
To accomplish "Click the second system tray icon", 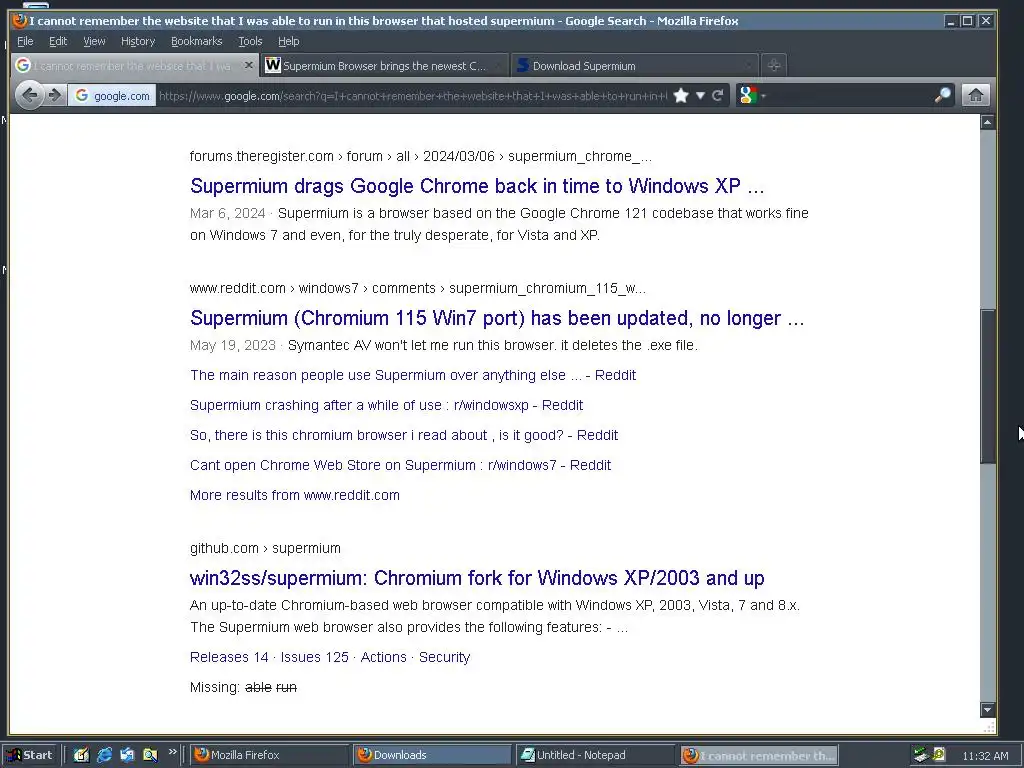I will click(939, 754).
